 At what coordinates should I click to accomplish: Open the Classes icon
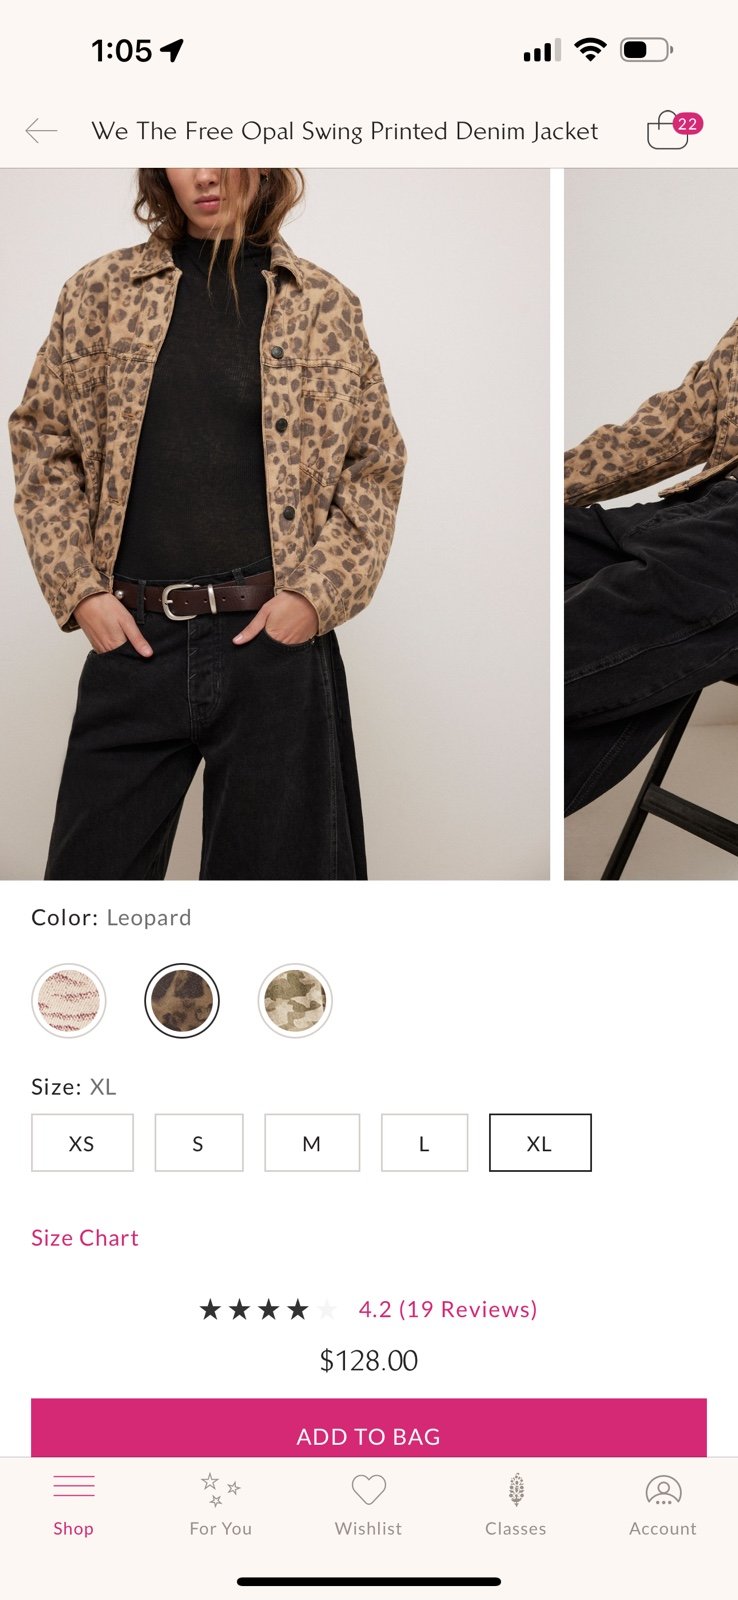point(516,1490)
